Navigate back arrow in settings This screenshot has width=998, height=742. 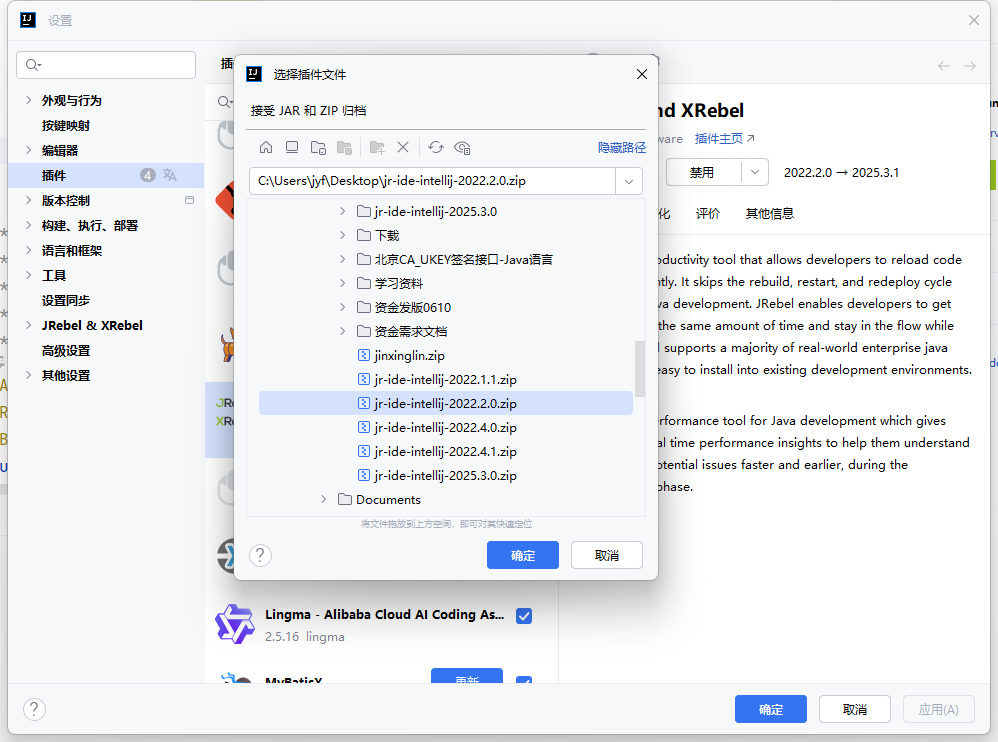[x=944, y=66]
